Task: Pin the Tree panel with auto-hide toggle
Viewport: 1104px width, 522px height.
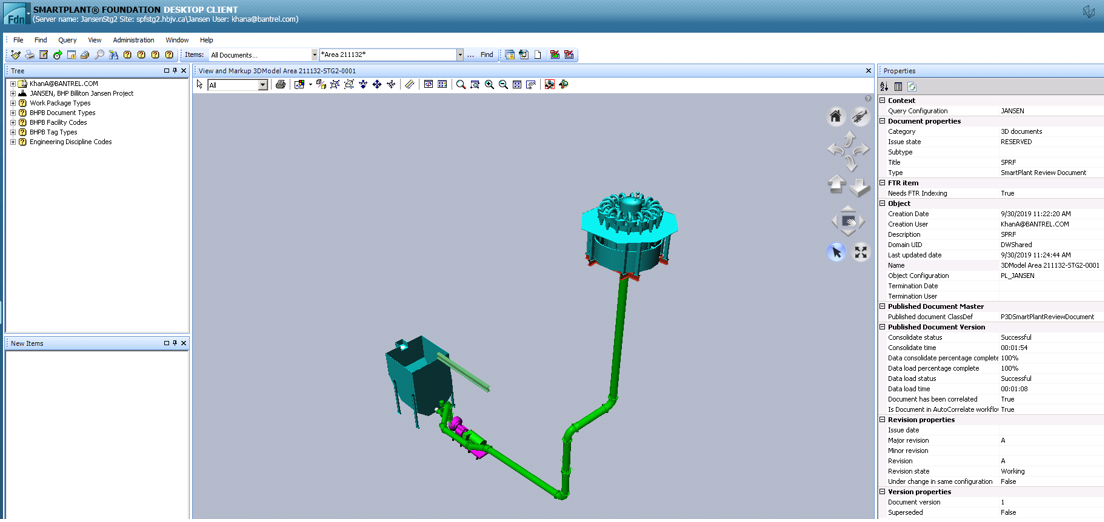Action: pyautogui.click(x=175, y=71)
